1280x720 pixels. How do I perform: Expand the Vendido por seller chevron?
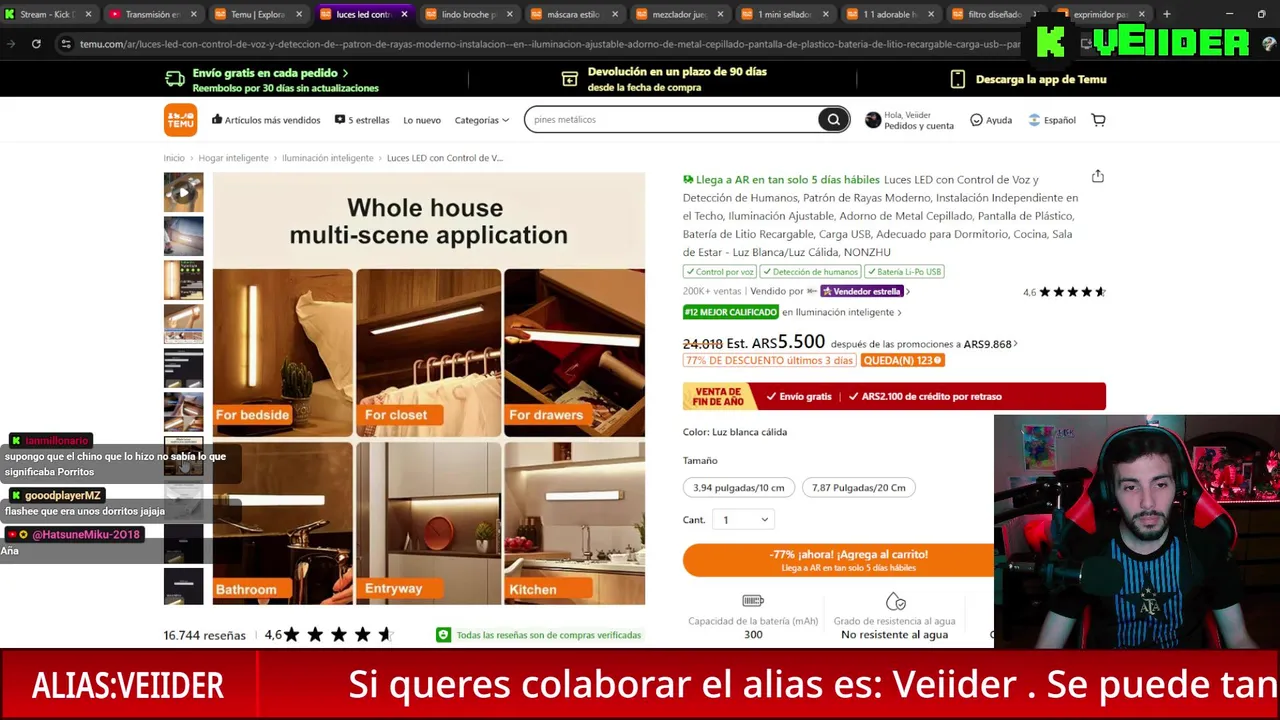tap(907, 292)
